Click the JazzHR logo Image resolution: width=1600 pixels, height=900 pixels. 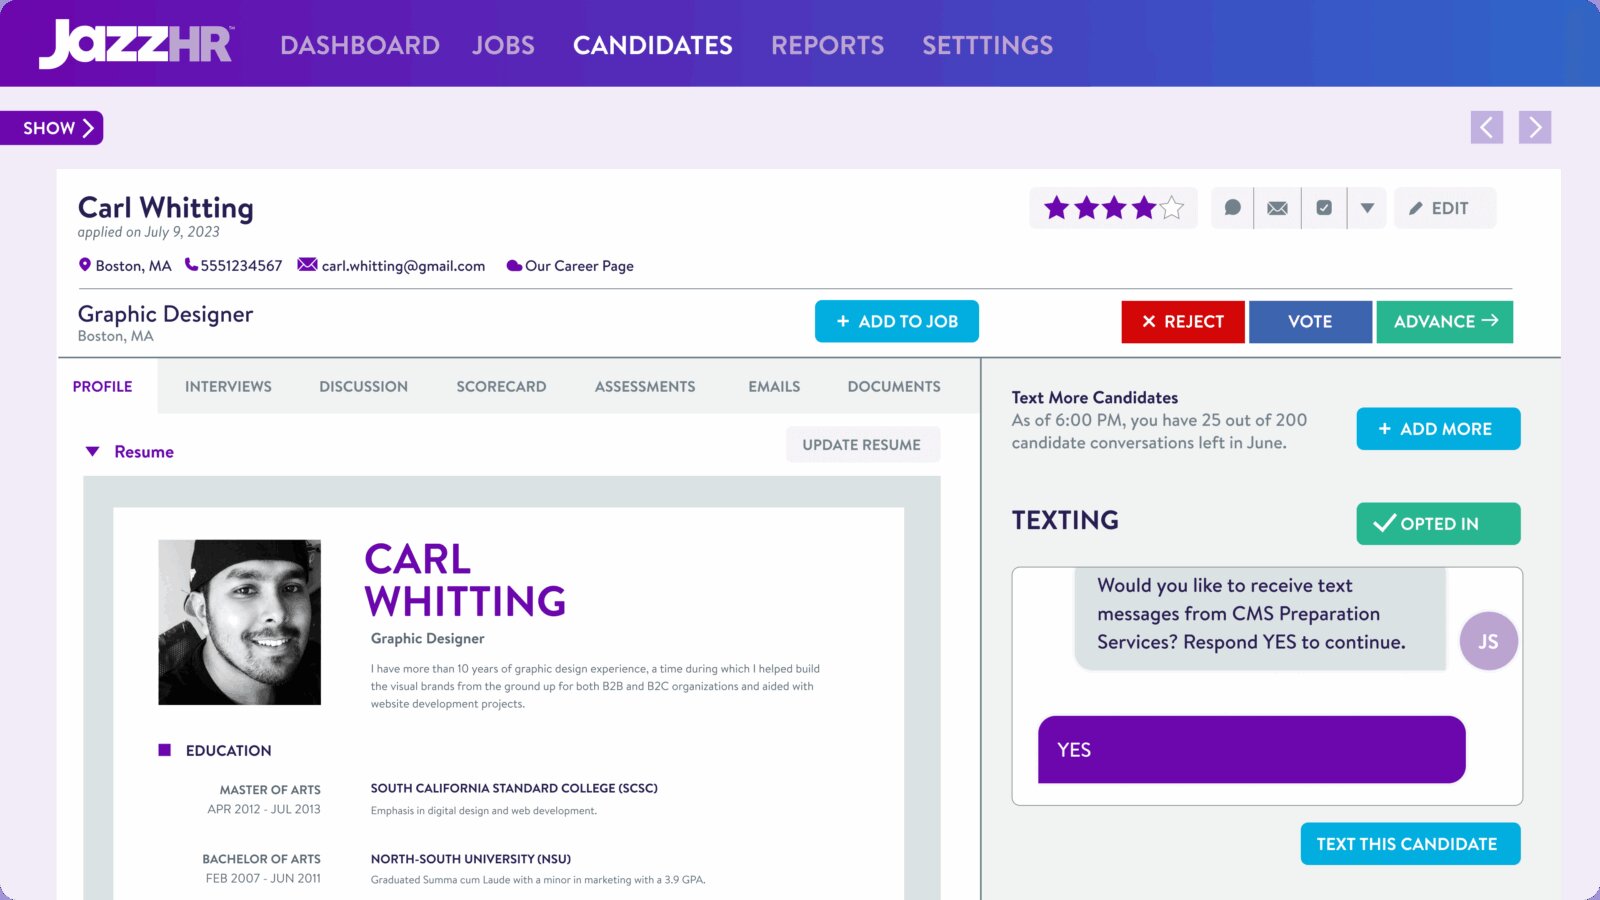click(x=136, y=44)
